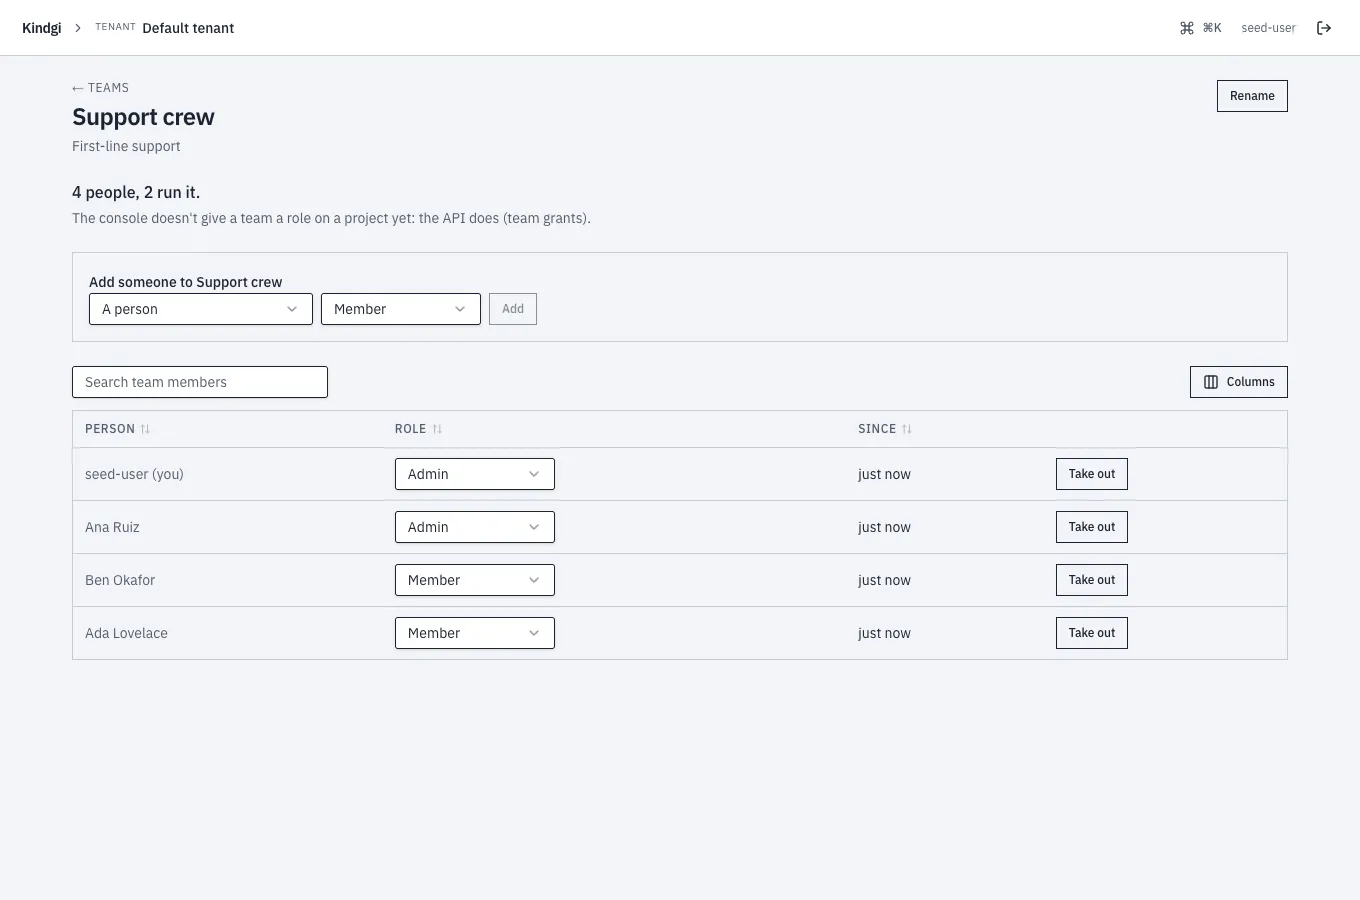The height and width of the screenshot is (900, 1360).
Task: Click the Add button
Action: pyautogui.click(x=513, y=309)
